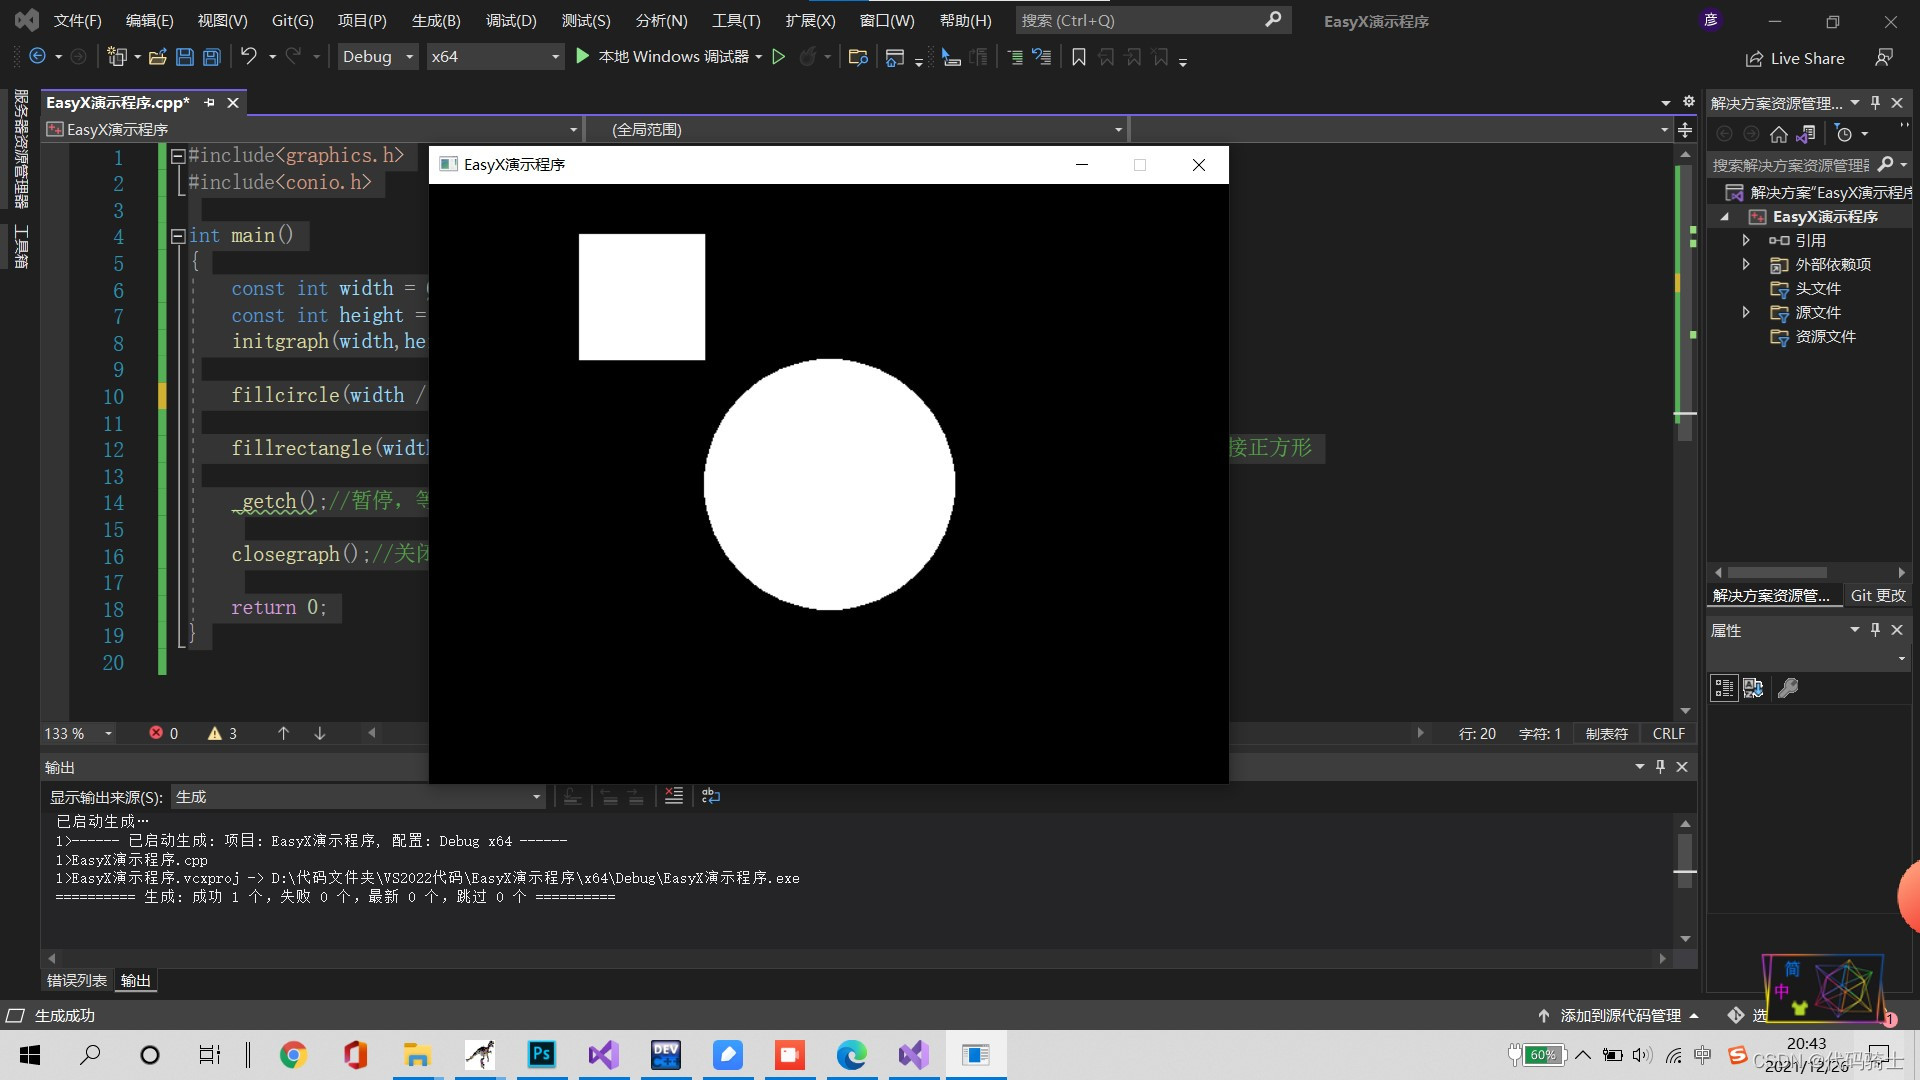Start without debugging using the hollow green play icon
The image size is (1920, 1080).
(779, 57)
